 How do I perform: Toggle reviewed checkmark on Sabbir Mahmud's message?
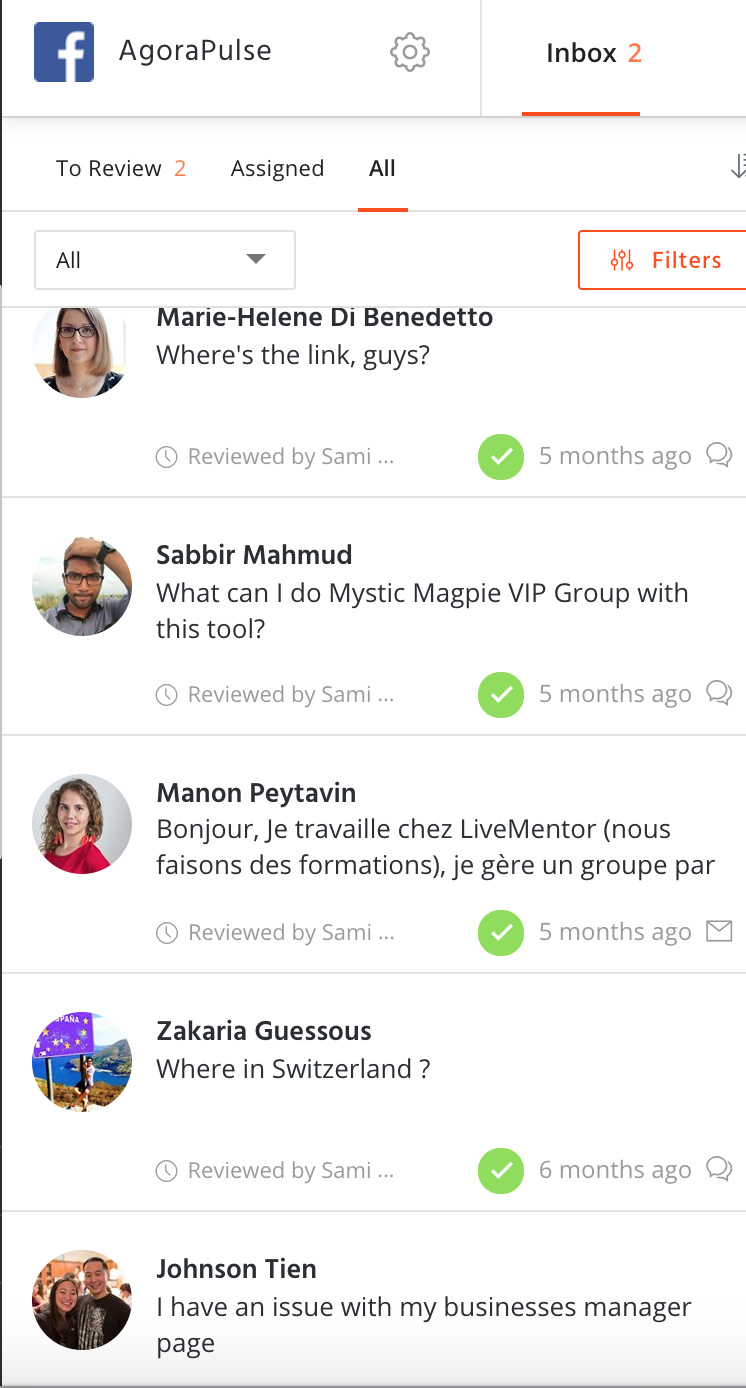(501, 695)
